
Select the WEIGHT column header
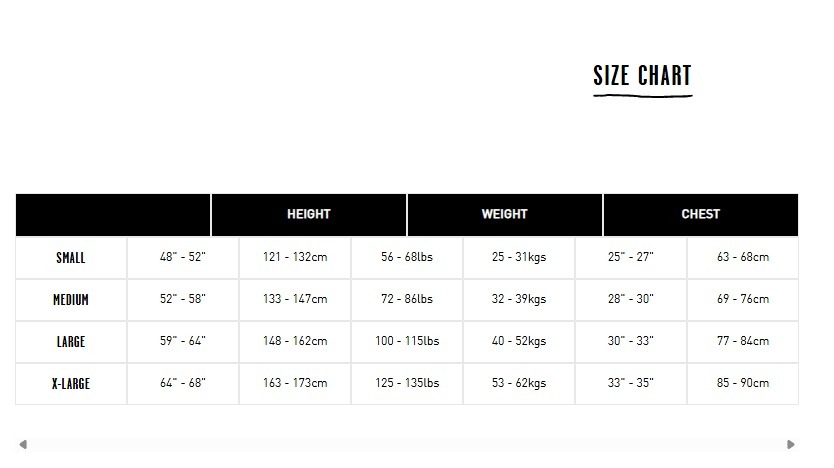tap(504, 214)
